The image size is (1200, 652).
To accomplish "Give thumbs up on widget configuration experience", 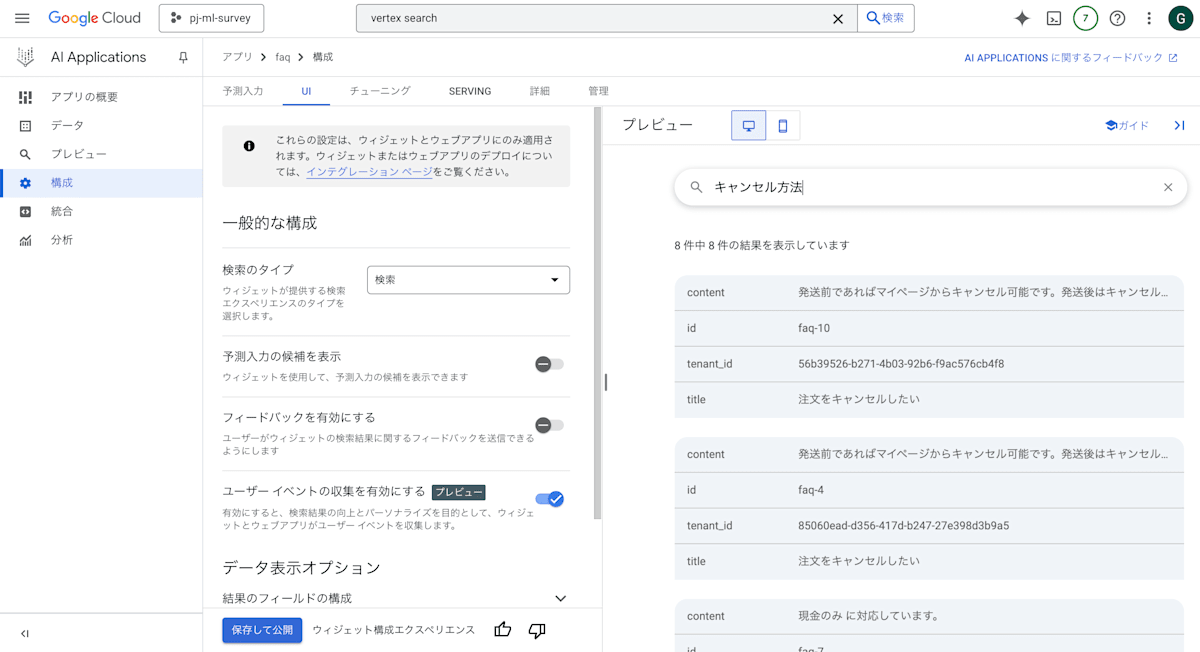I will coord(503,630).
